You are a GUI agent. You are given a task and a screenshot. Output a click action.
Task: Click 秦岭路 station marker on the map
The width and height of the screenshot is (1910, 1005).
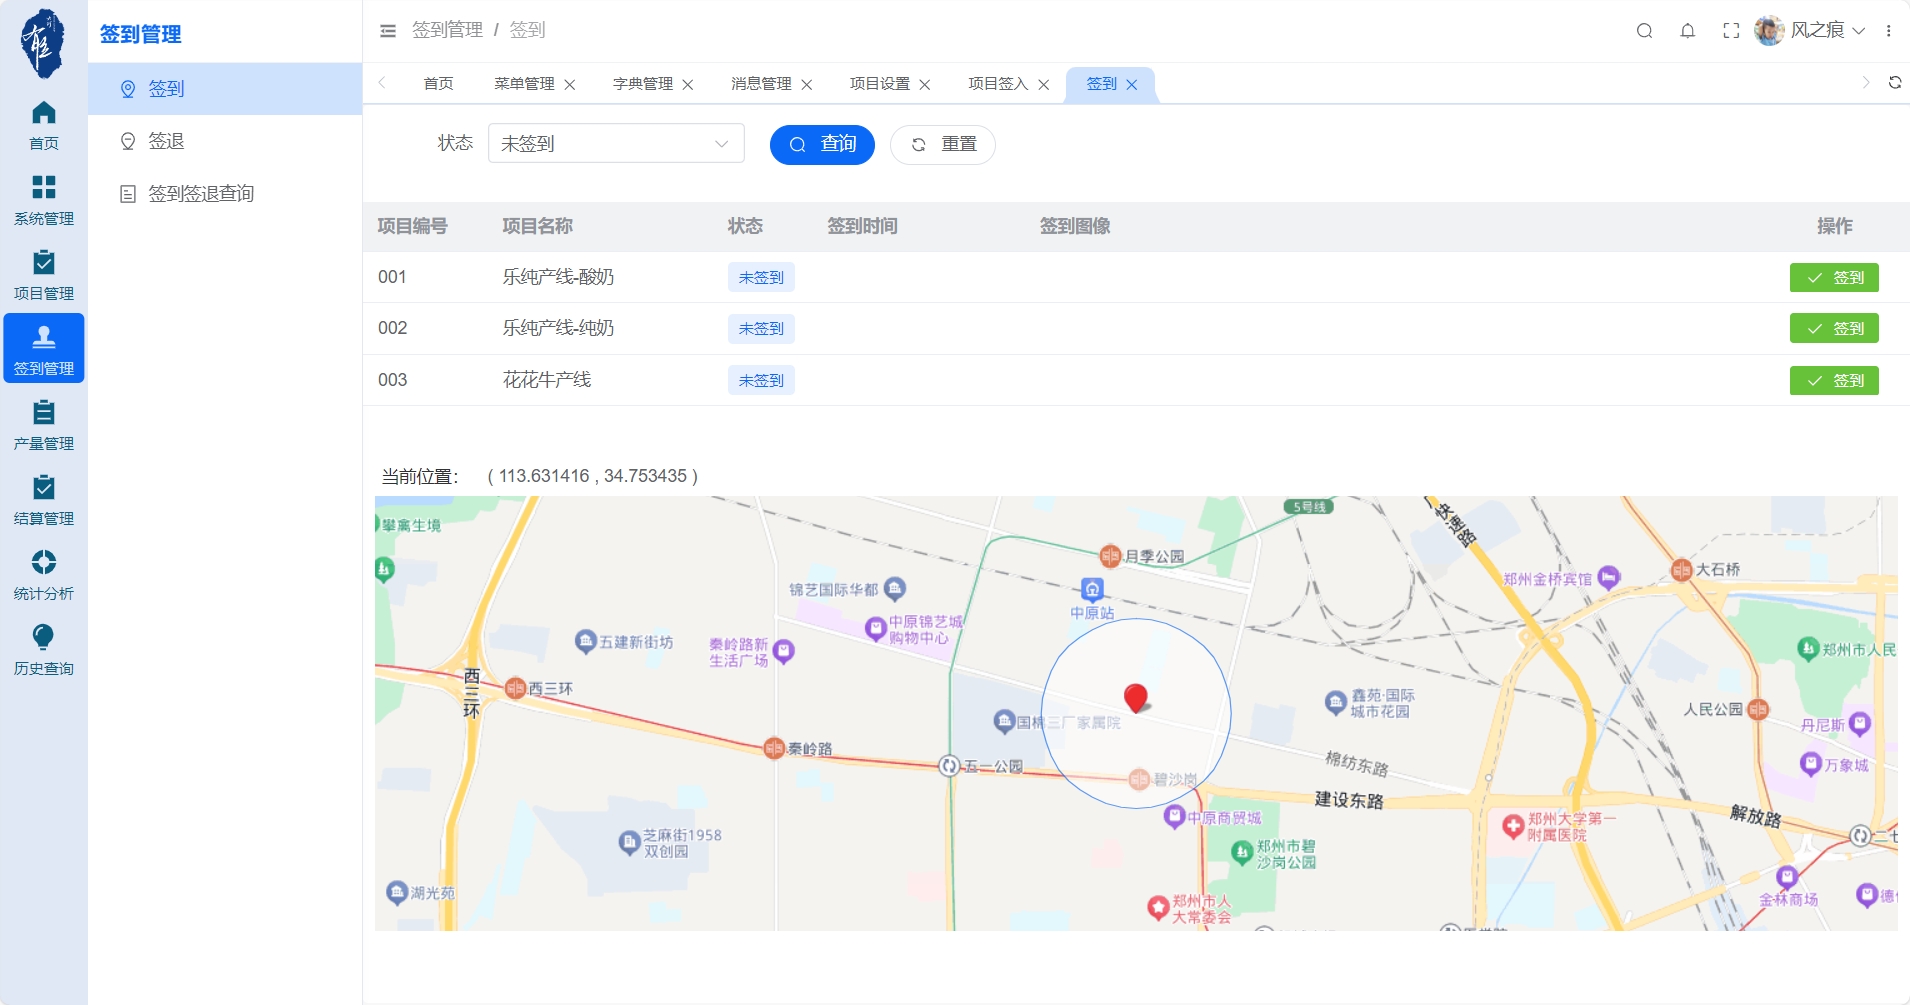coord(774,748)
